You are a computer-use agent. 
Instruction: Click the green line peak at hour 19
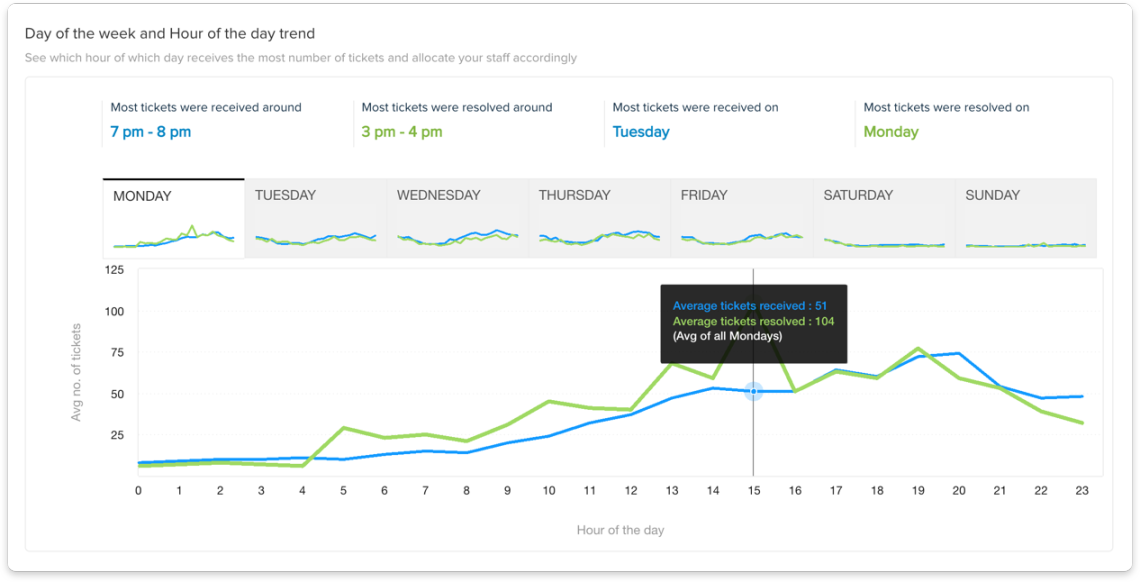click(x=919, y=348)
